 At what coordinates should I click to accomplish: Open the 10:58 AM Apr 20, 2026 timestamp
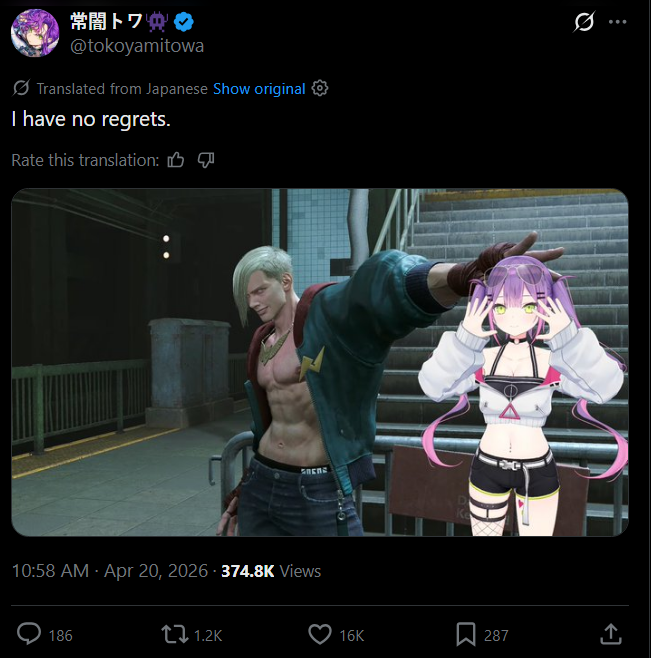click(x=110, y=571)
